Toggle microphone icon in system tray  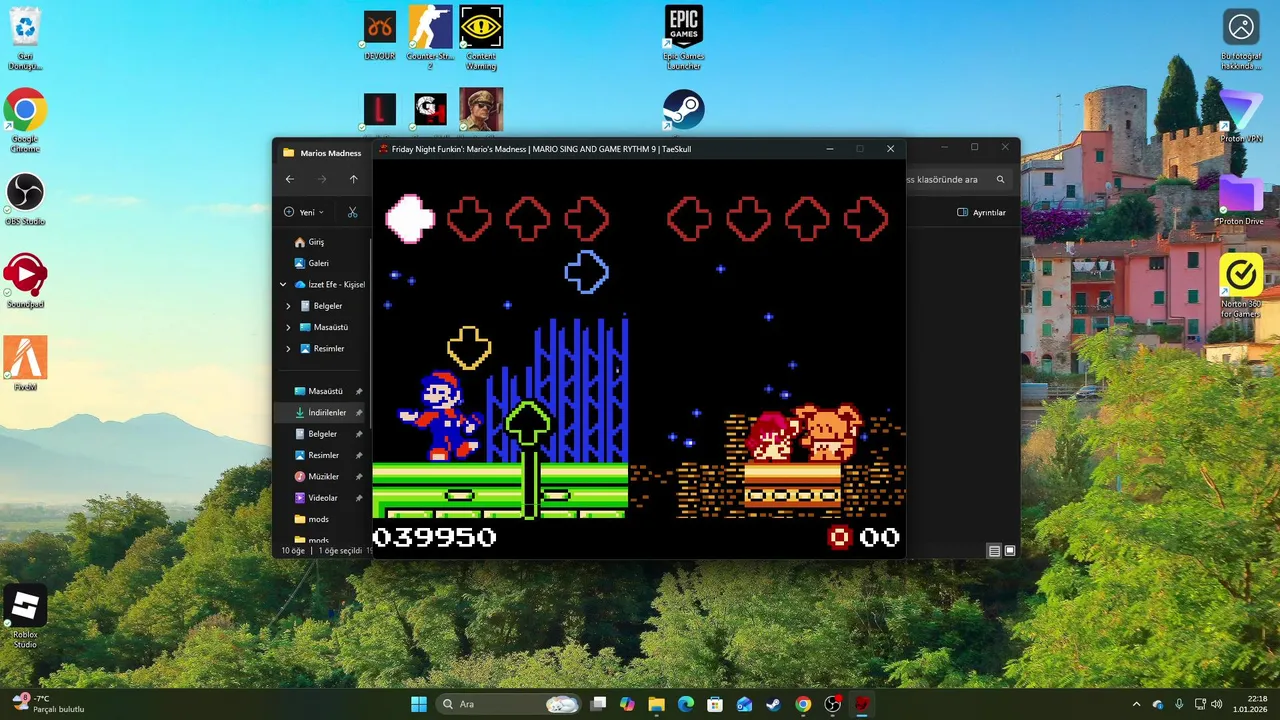click(1179, 704)
